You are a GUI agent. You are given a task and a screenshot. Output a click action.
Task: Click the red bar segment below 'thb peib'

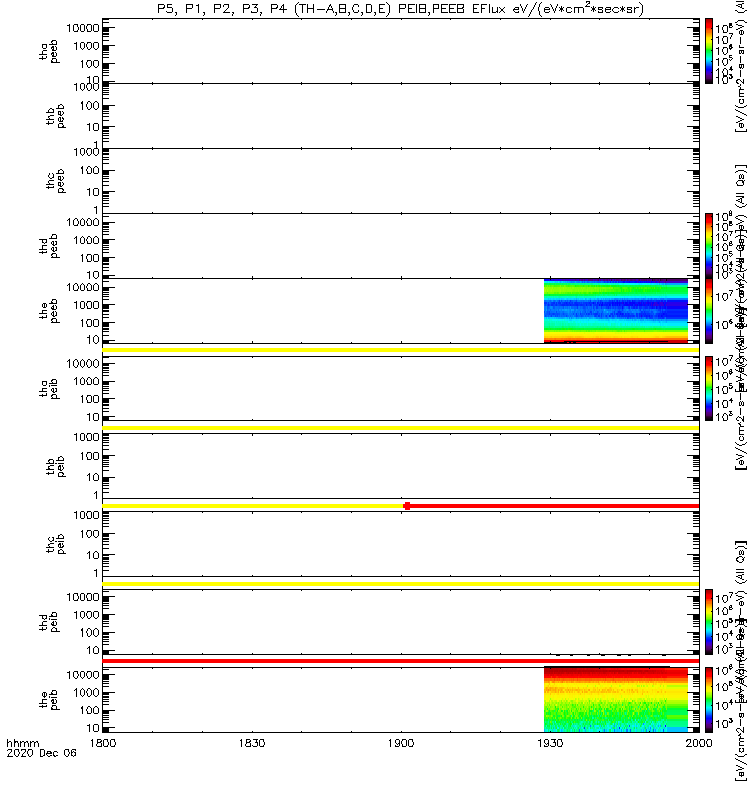(x=553, y=506)
